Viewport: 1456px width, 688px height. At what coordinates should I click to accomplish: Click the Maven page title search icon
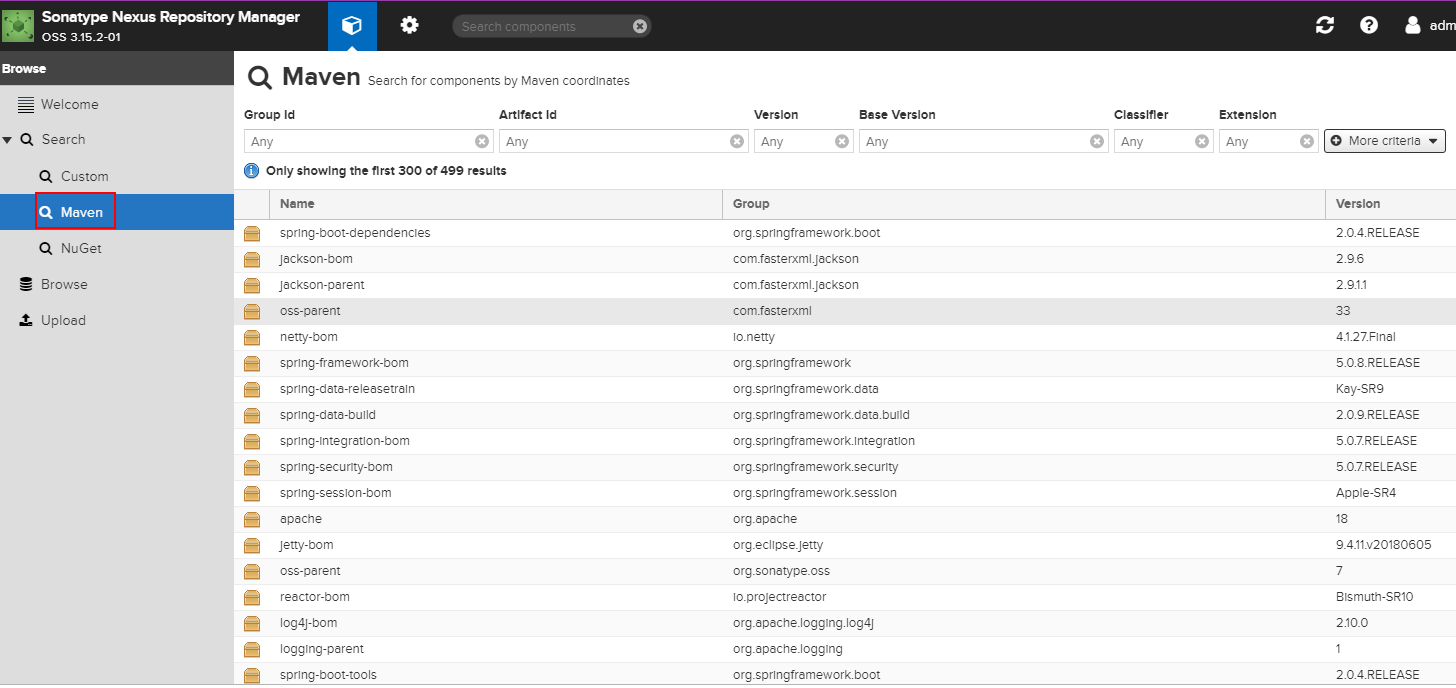(260, 78)
